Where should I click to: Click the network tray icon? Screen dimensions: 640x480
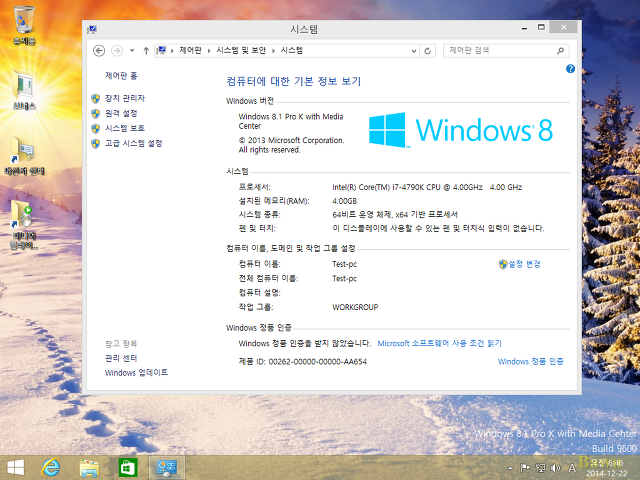pos(540,468)
